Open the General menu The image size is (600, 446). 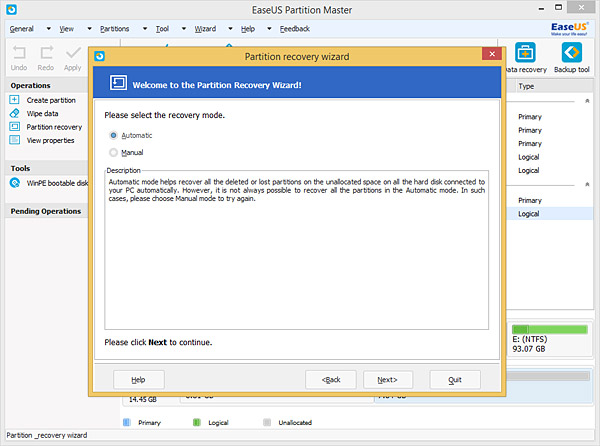point(22,29)
